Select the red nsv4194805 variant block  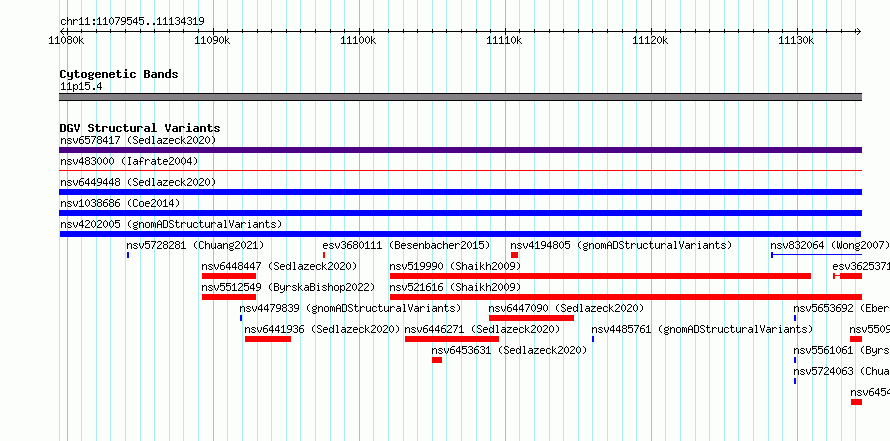[514, 255]
